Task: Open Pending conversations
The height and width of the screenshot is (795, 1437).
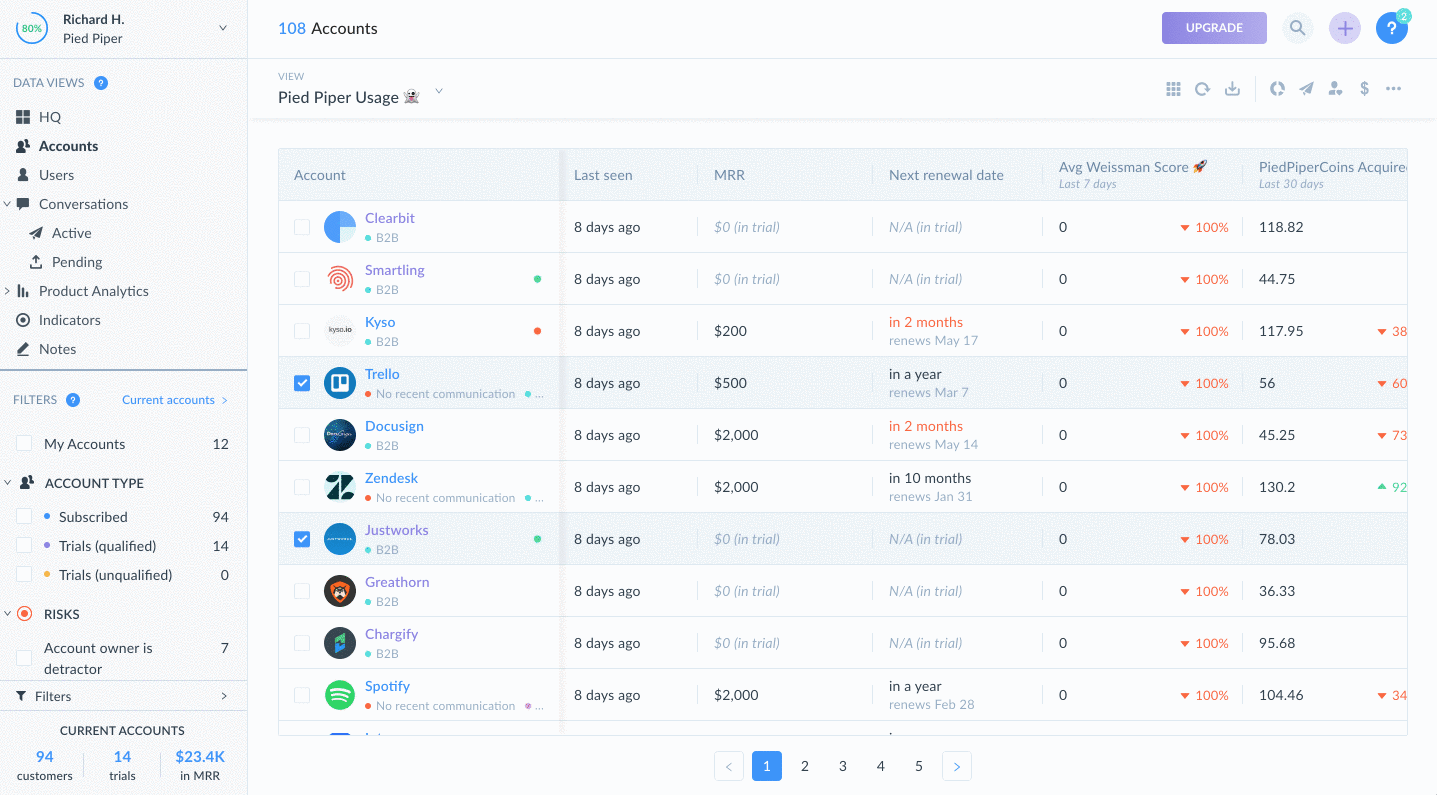Action: point(77,262)
